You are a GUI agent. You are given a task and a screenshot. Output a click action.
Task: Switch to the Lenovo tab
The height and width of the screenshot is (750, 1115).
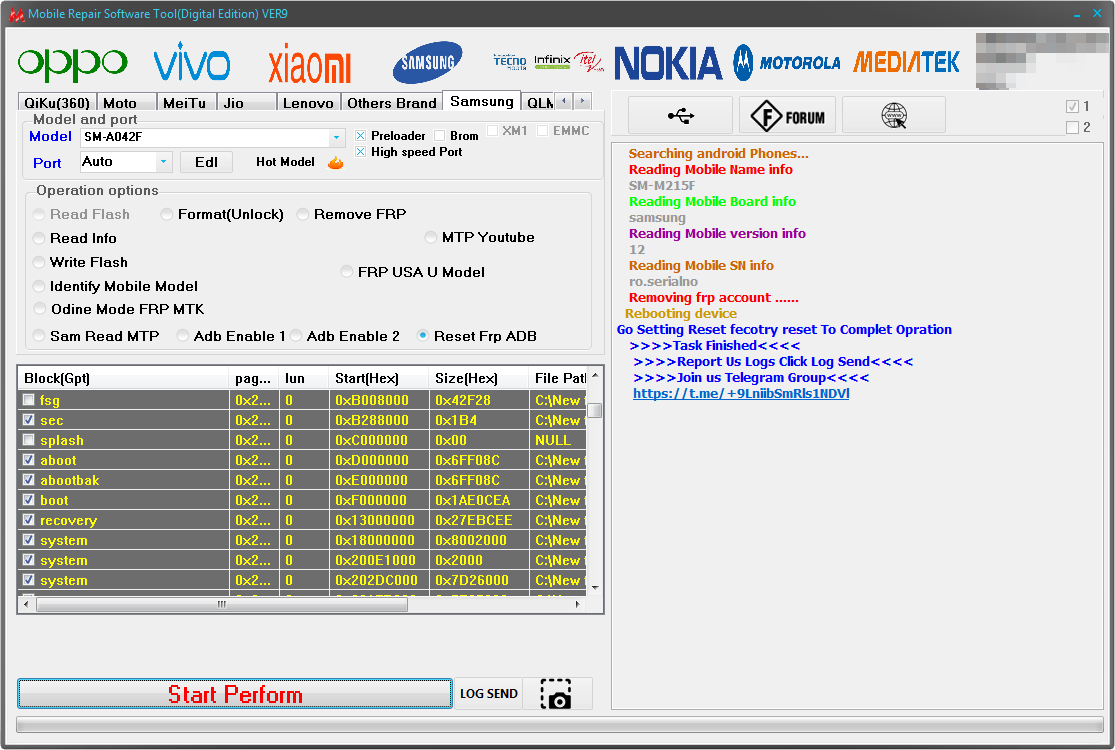[308, 103]
